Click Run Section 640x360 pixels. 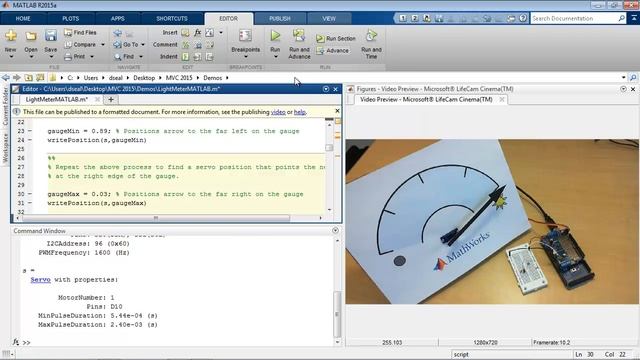336,38
